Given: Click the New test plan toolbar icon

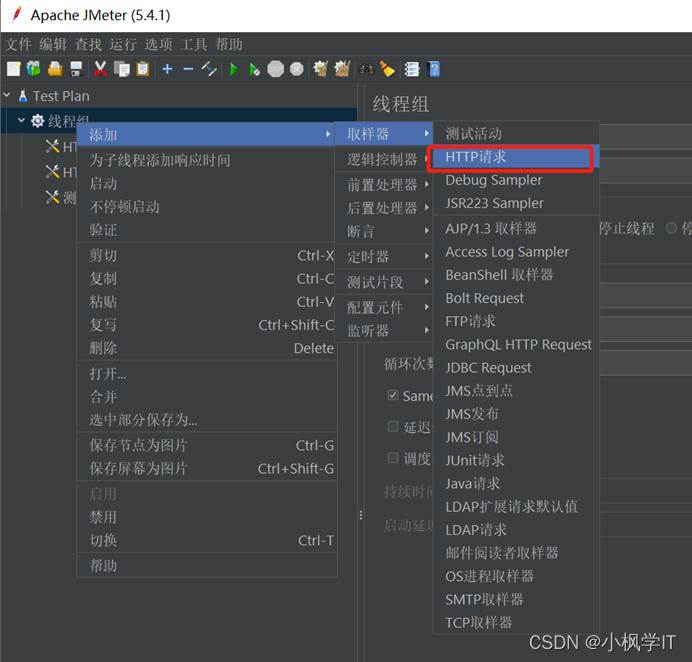Looking at the screenshot, I should pos(13,69).
